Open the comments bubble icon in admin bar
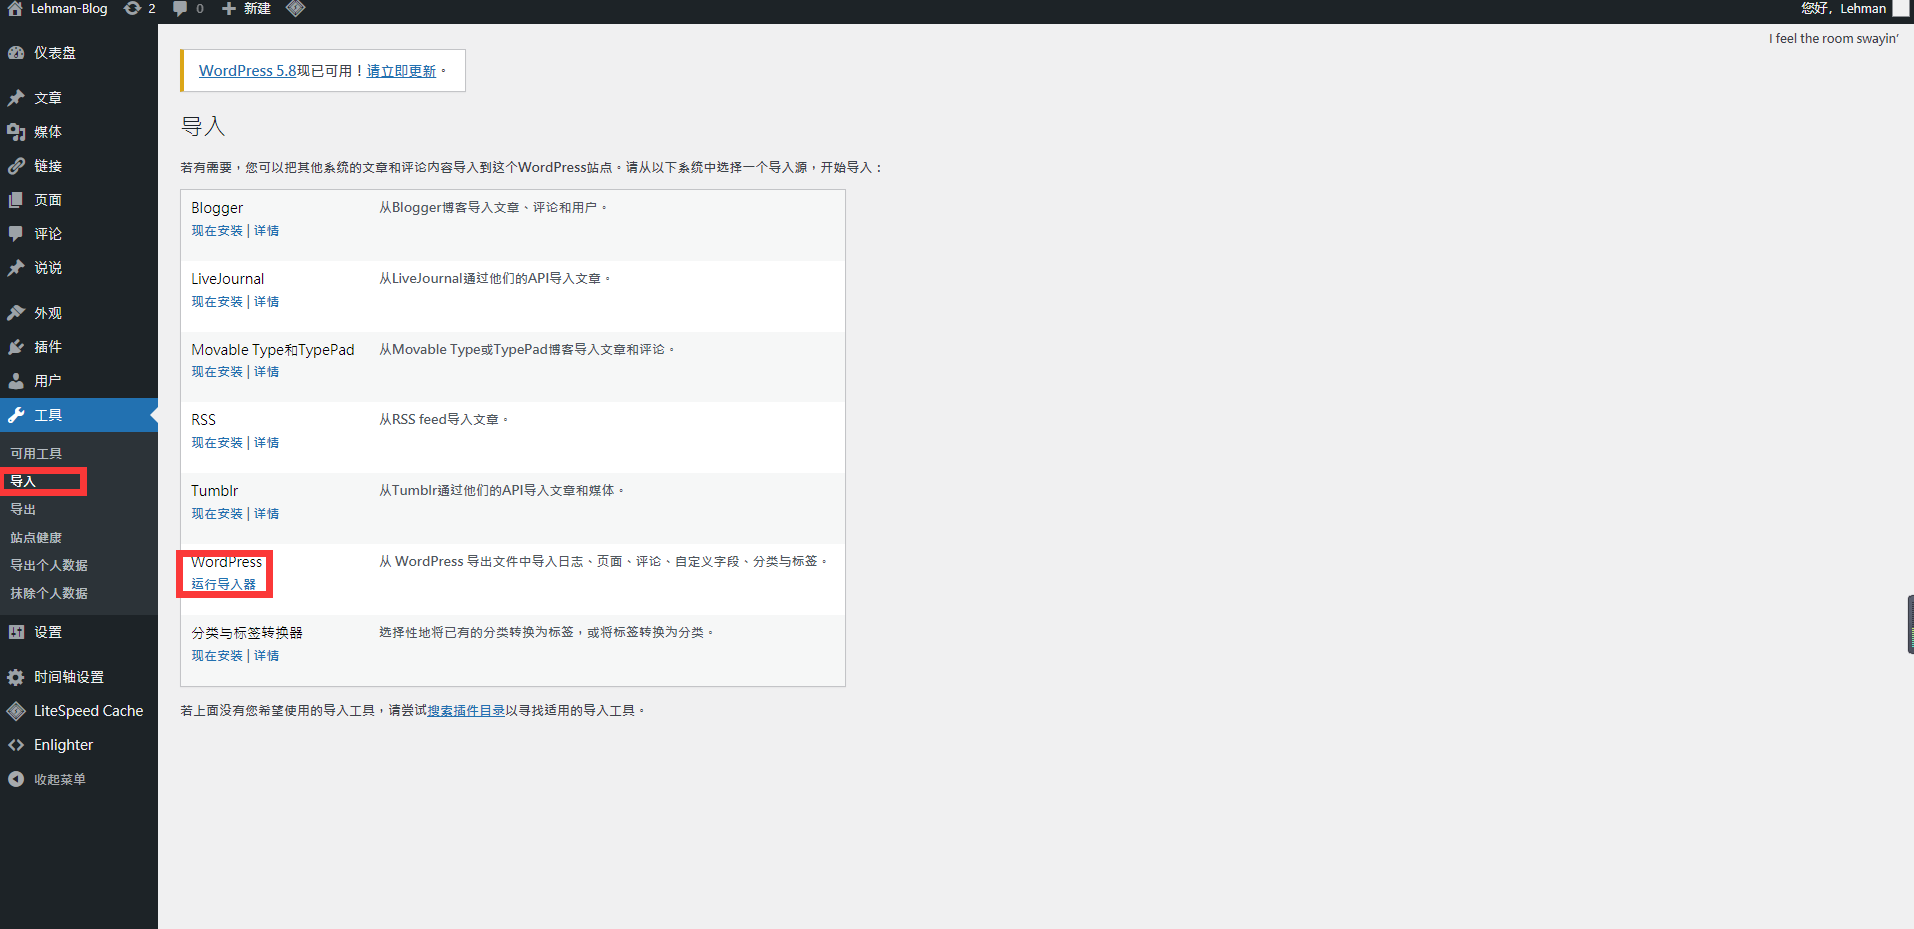The image size is (1914, 929). tap(180, 8)
